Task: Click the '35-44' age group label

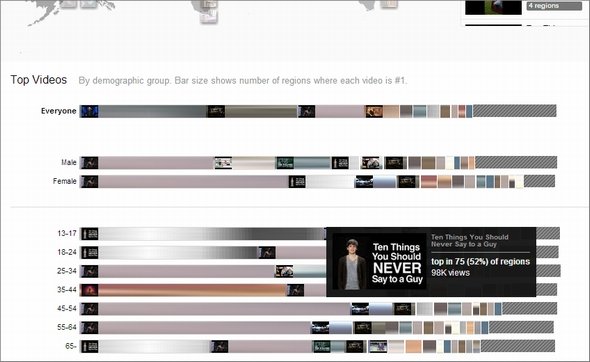Action: click(x=67, y=290)
